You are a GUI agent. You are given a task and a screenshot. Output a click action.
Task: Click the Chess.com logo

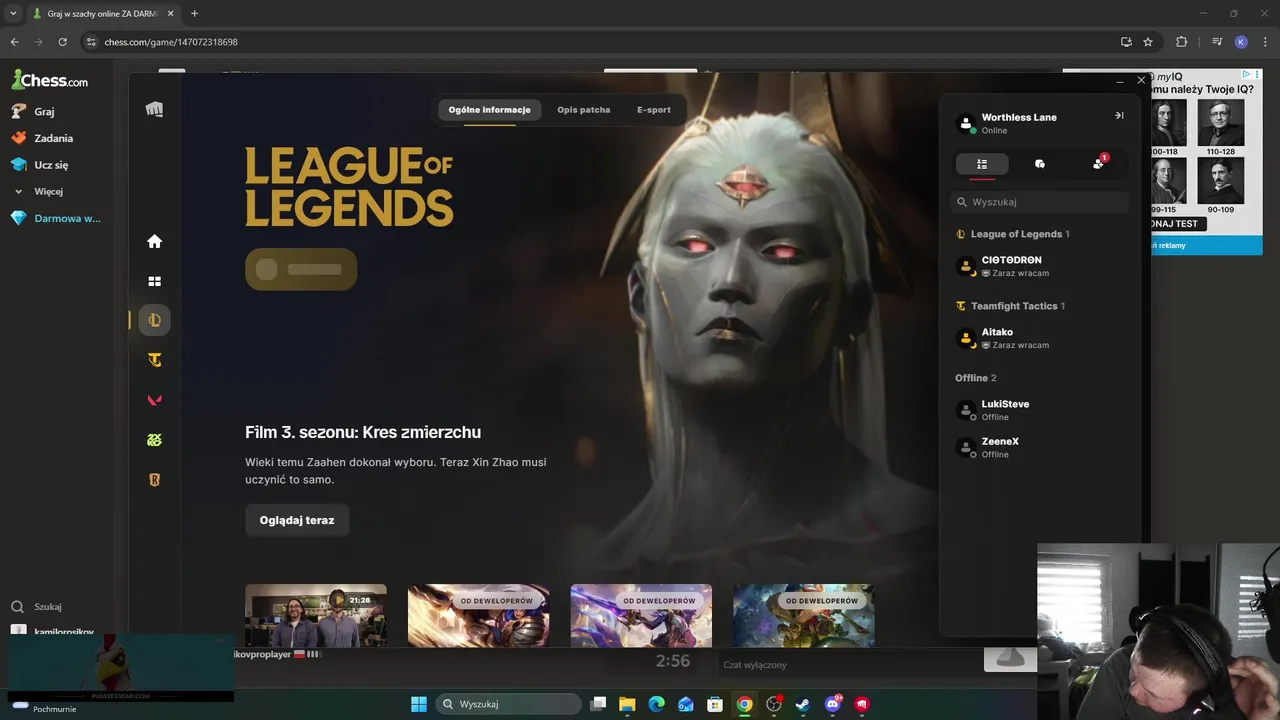[x=49, y=80]
